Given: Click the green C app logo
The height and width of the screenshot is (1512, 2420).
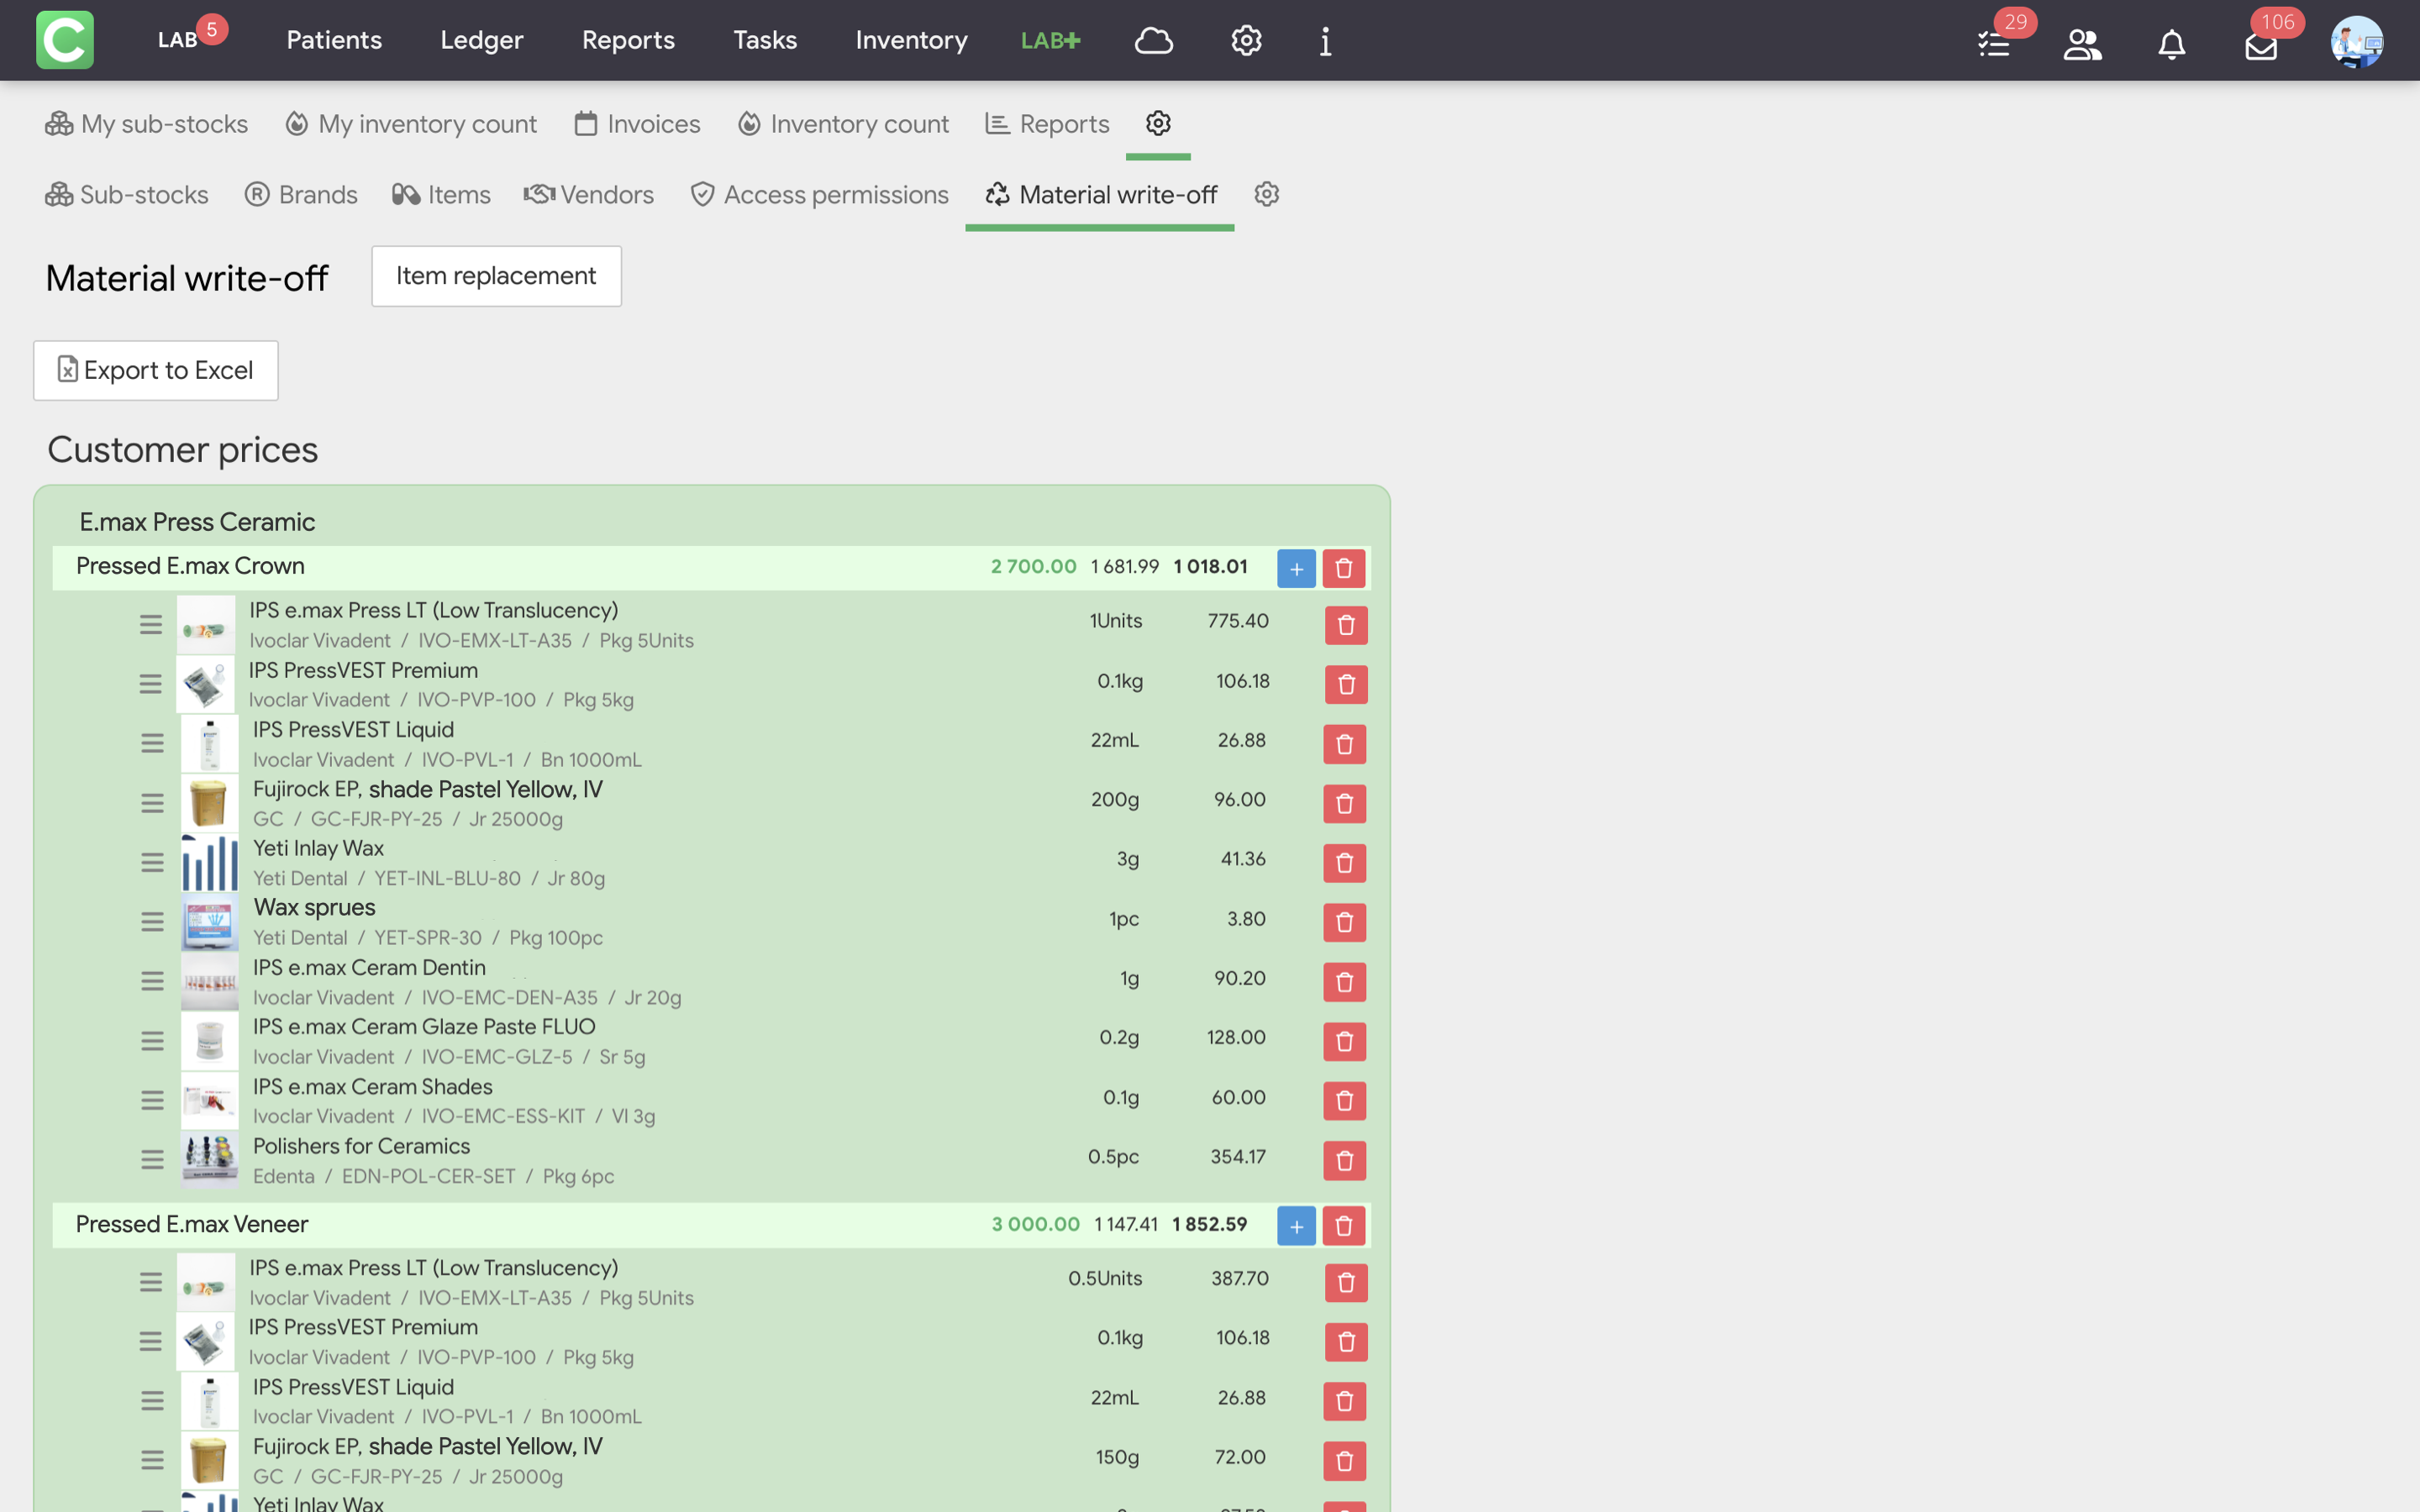Looking at the screenshot, I should [x=65, y=40].
